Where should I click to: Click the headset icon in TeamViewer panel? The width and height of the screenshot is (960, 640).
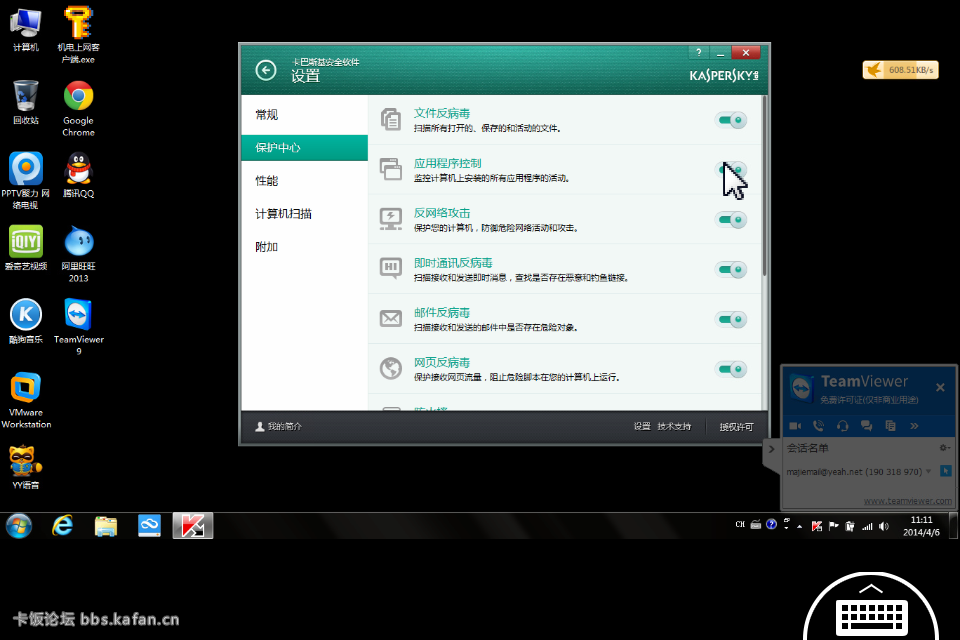pyautogui.click(x=842, y=426)
